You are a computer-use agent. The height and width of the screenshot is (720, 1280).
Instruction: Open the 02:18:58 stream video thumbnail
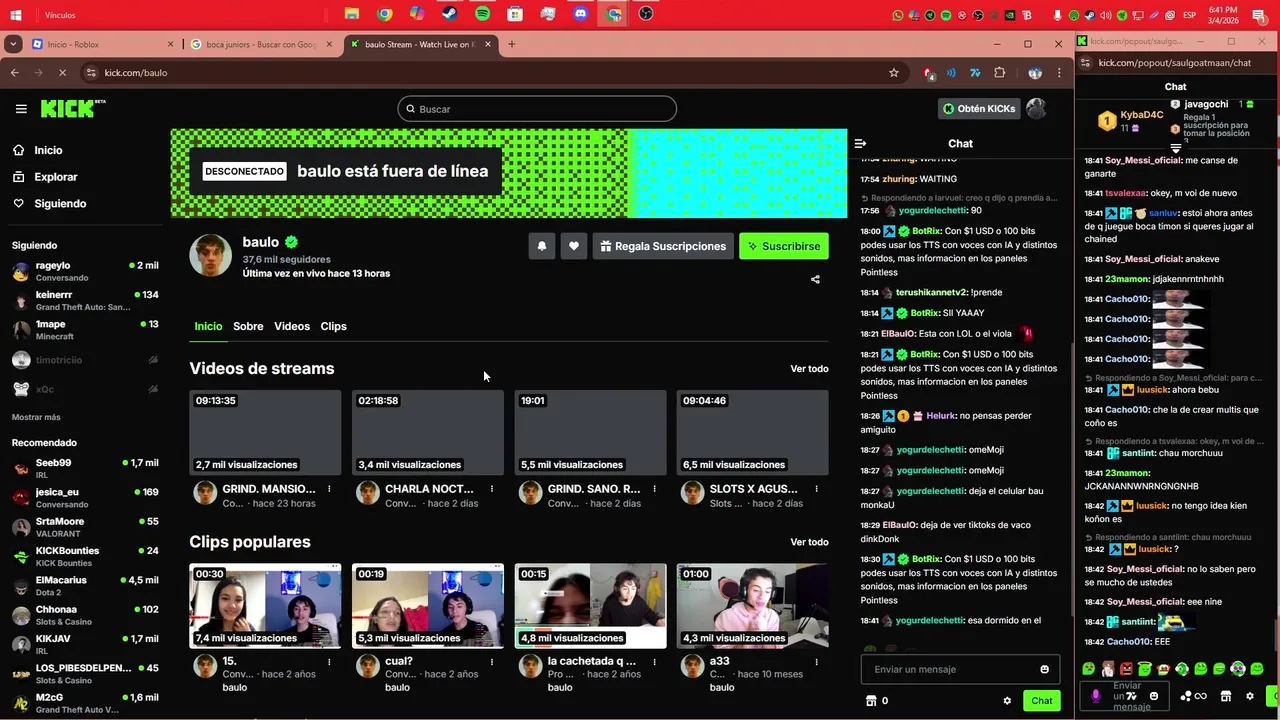tap(428, 432)
